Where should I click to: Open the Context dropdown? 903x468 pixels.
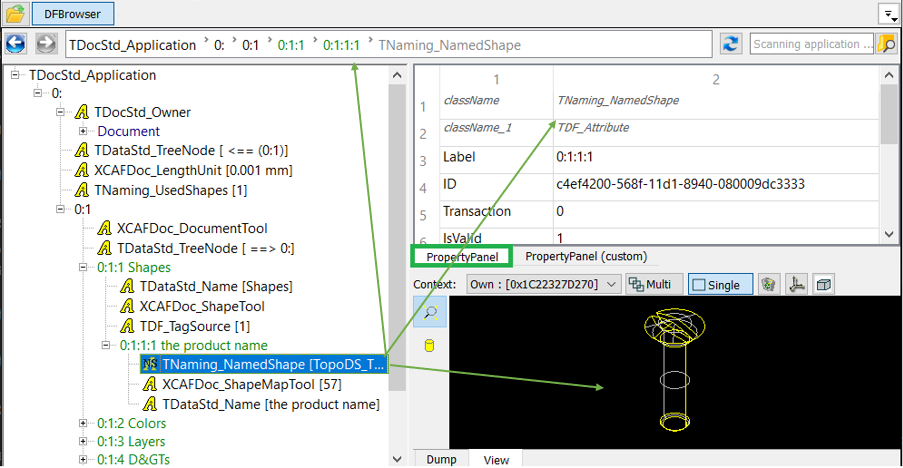tap(545, 284)
